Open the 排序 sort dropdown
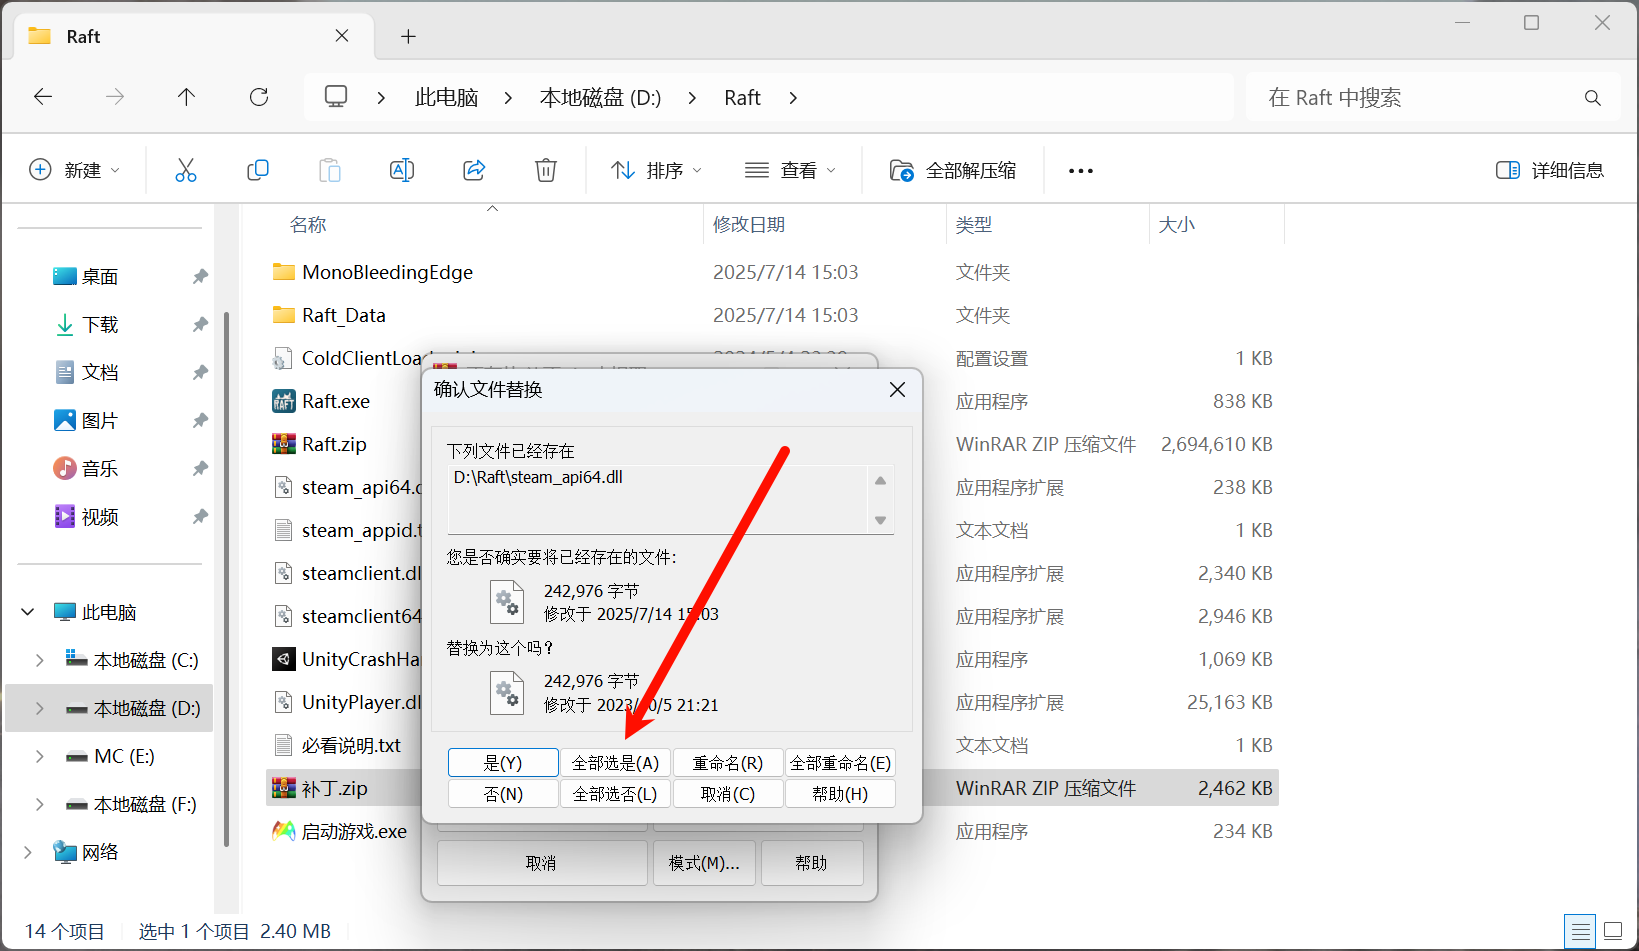 [656, 171]
